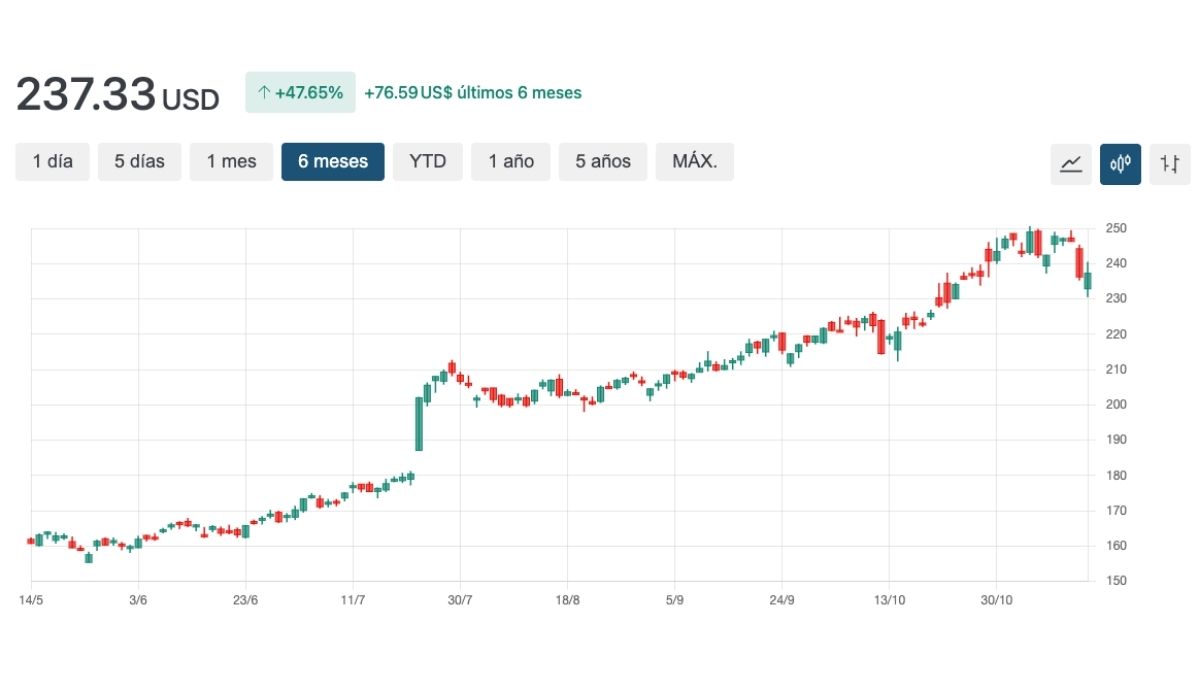Choose the OHLC bar chart icon
The height and width of the screenshot is (675, 1200).
(1170, 164)
